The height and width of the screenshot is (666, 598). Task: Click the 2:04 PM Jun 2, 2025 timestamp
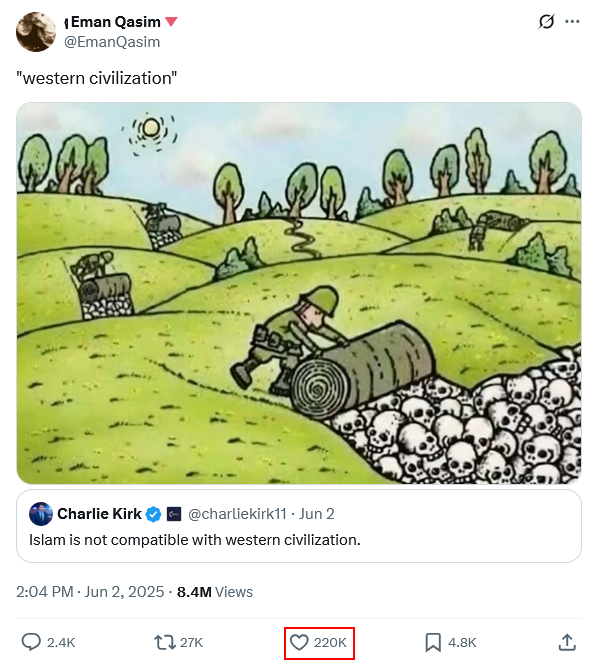tap(90, 592)
